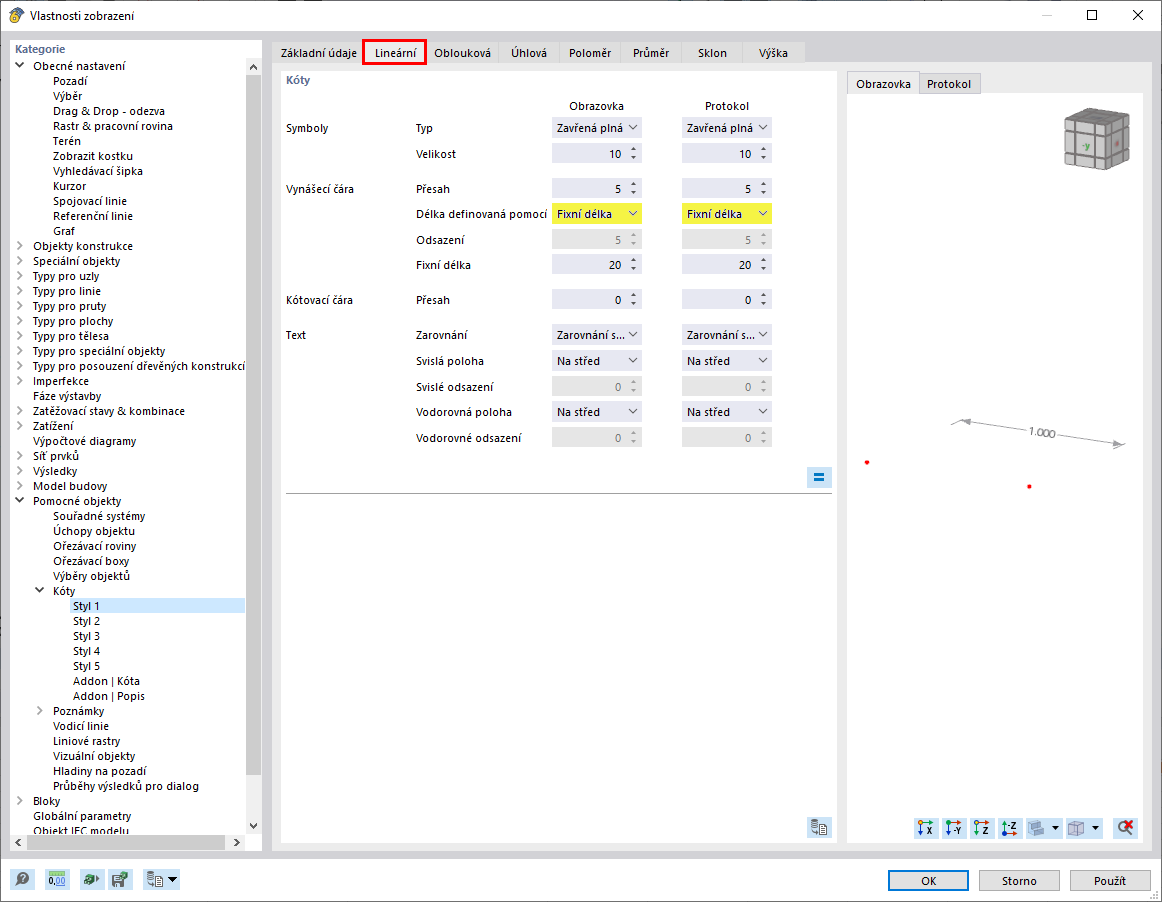Open units and decimal places settings icon

tap(57, 880)
